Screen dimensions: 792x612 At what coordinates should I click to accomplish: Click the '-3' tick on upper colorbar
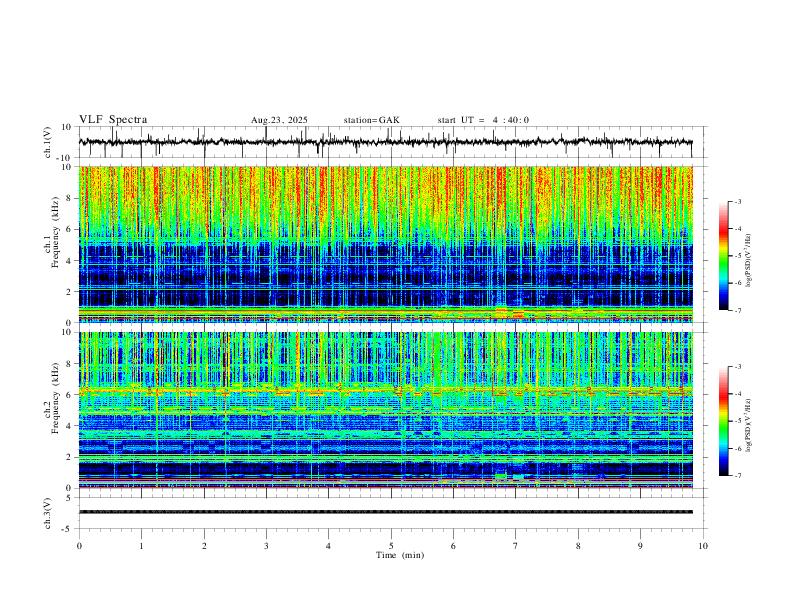tap(737, 201)
